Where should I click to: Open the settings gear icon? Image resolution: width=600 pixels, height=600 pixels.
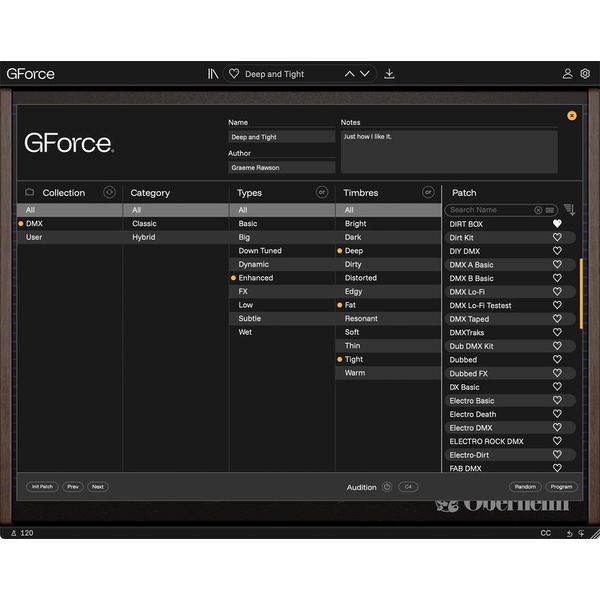pos(585,73)
